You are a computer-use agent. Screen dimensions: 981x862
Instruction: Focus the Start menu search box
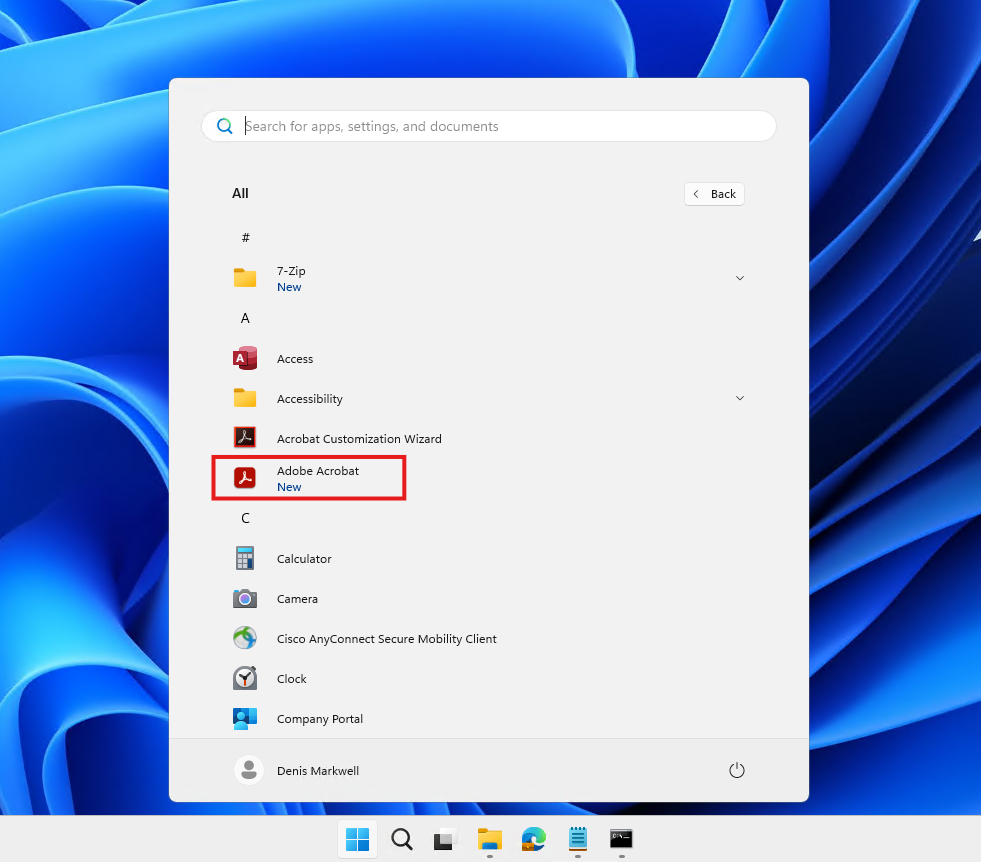(x=500, y=126)
